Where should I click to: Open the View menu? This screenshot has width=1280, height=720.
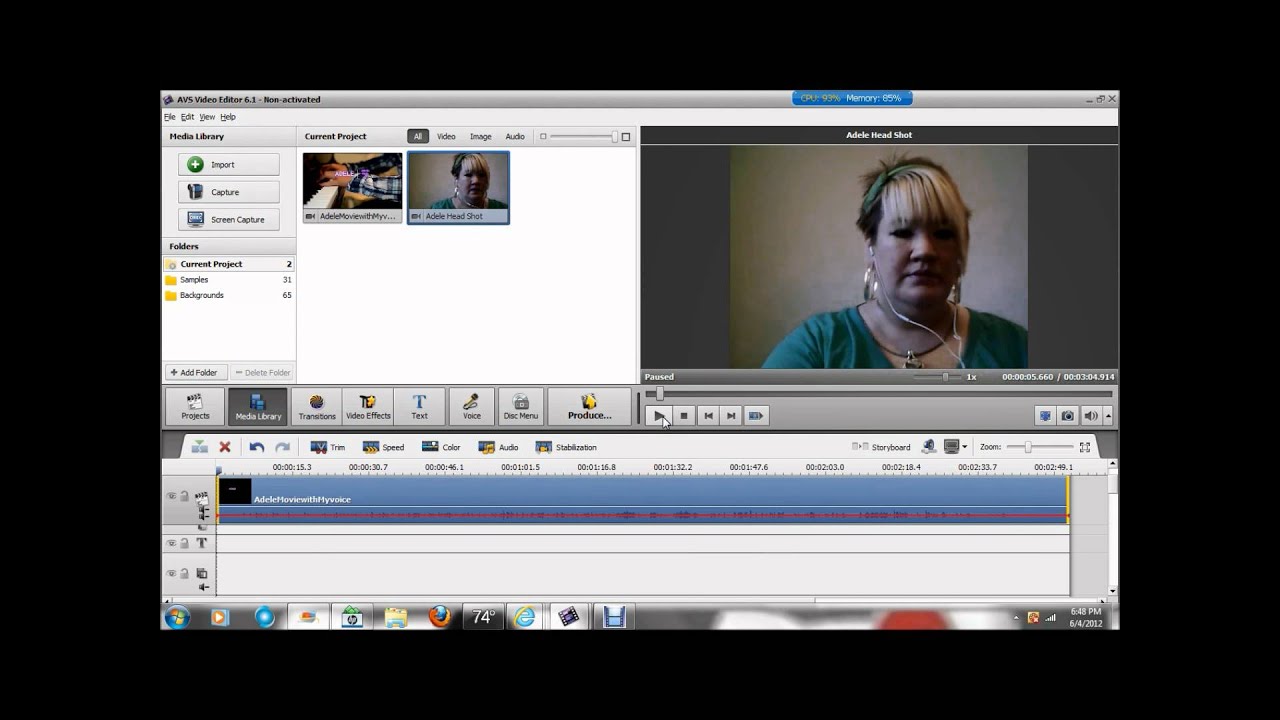tap(207, 117)
